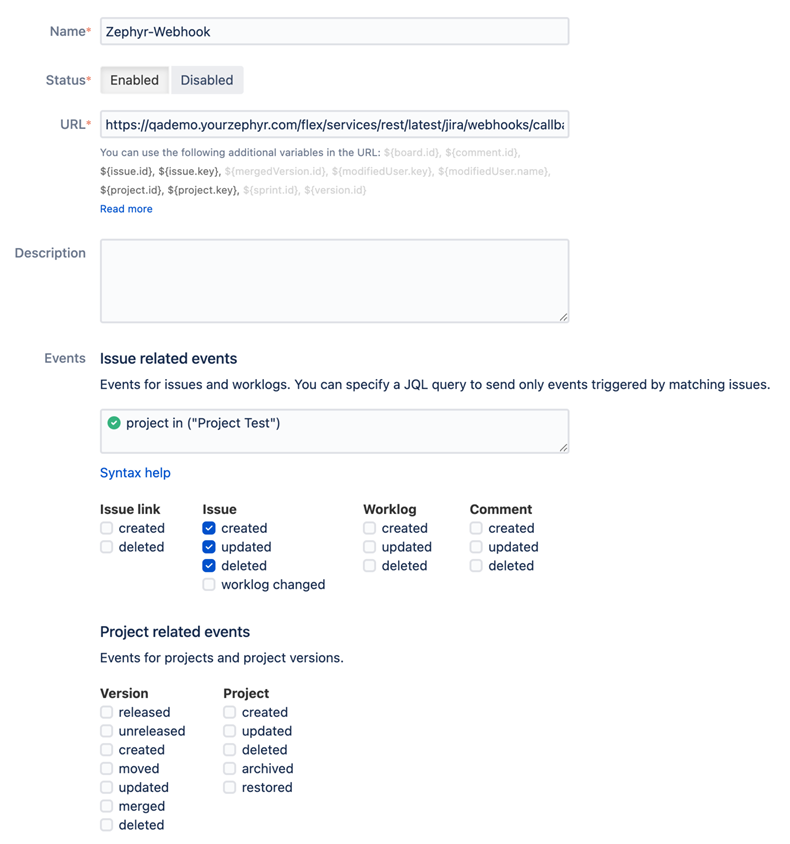
Task: Open the Syntax help link
Action: pyautogui.click(x=135, y=473)
